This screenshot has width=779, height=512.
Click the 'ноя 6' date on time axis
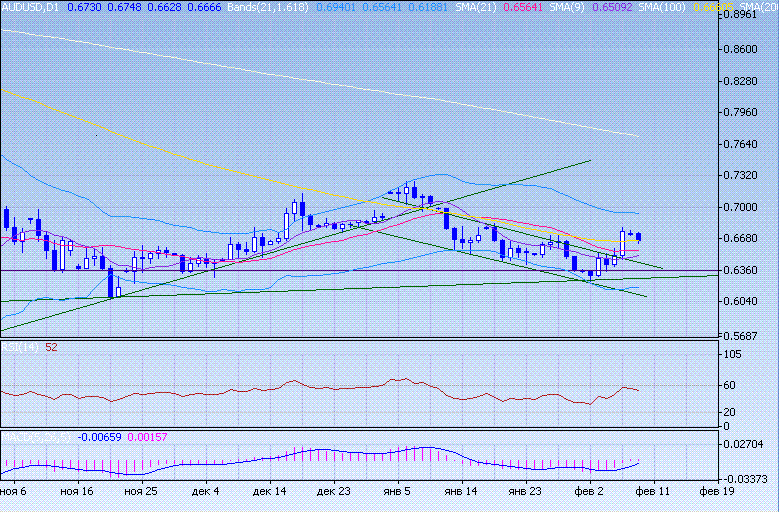[x=14, y=493]
